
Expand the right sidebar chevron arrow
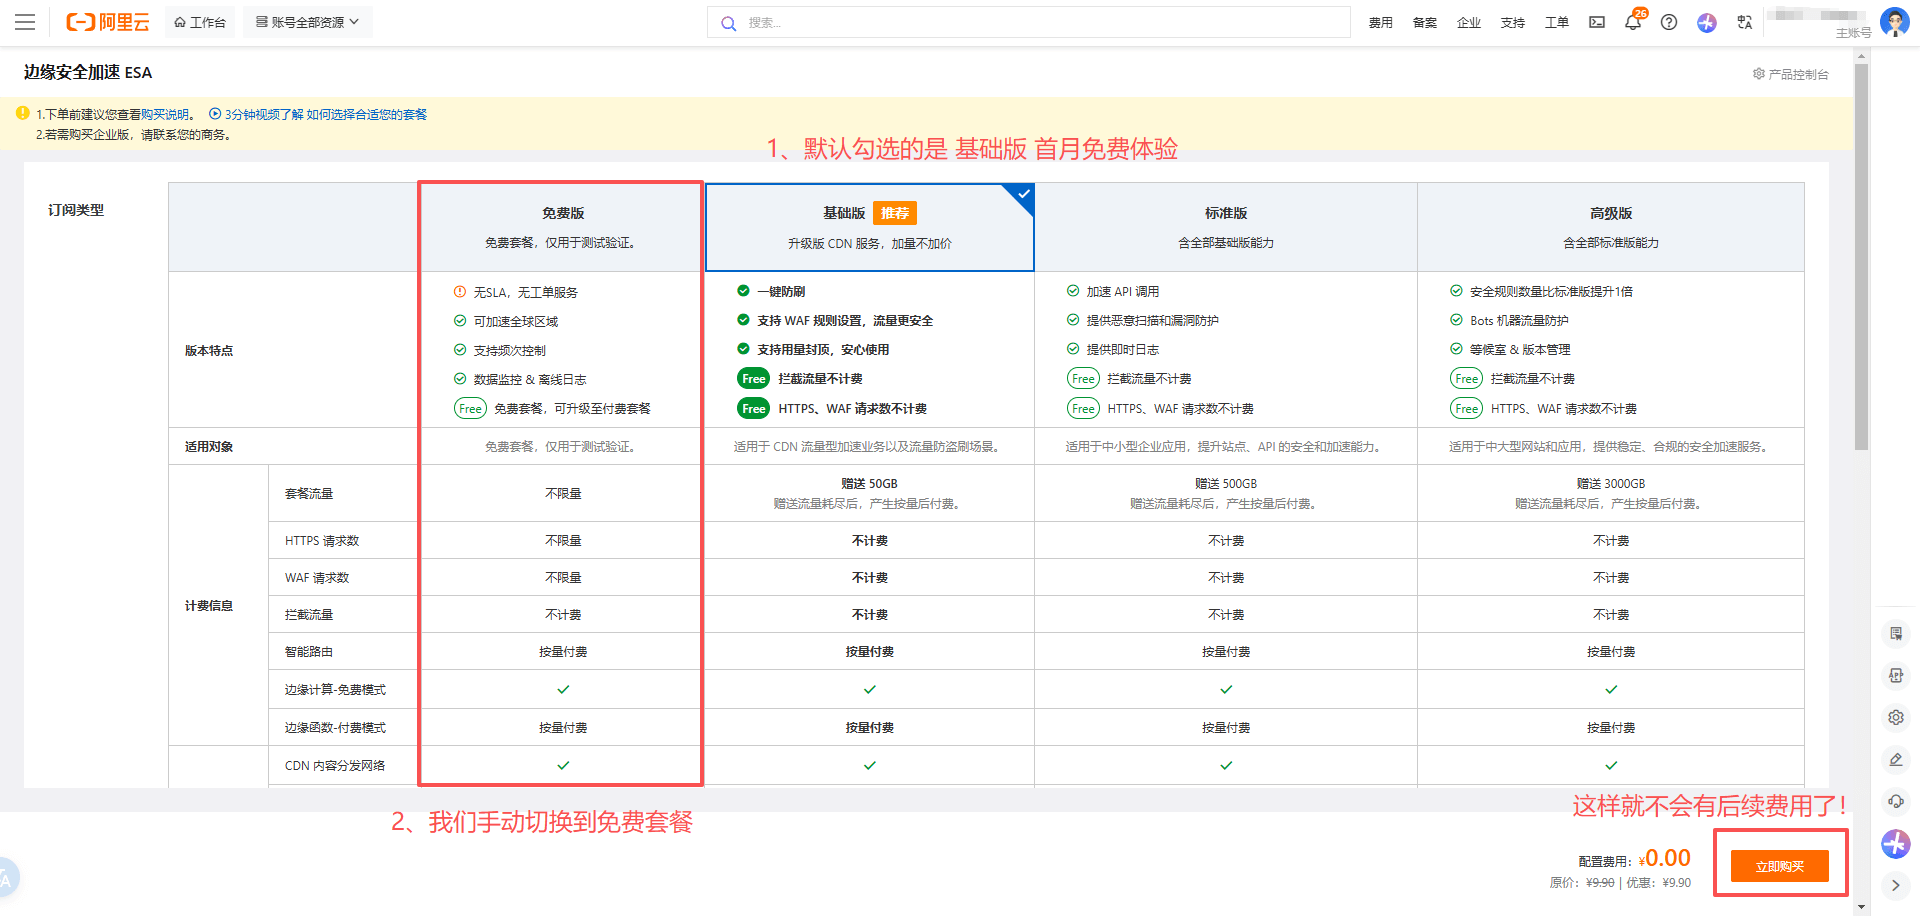pyautogui.click(x=1895, y=885)
